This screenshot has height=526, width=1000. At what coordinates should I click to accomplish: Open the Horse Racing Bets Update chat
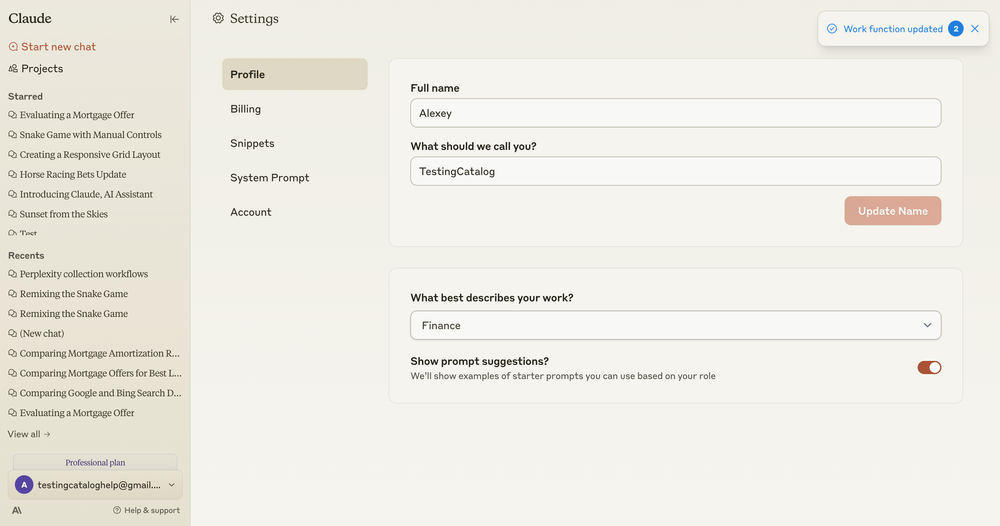pos(73,175)
